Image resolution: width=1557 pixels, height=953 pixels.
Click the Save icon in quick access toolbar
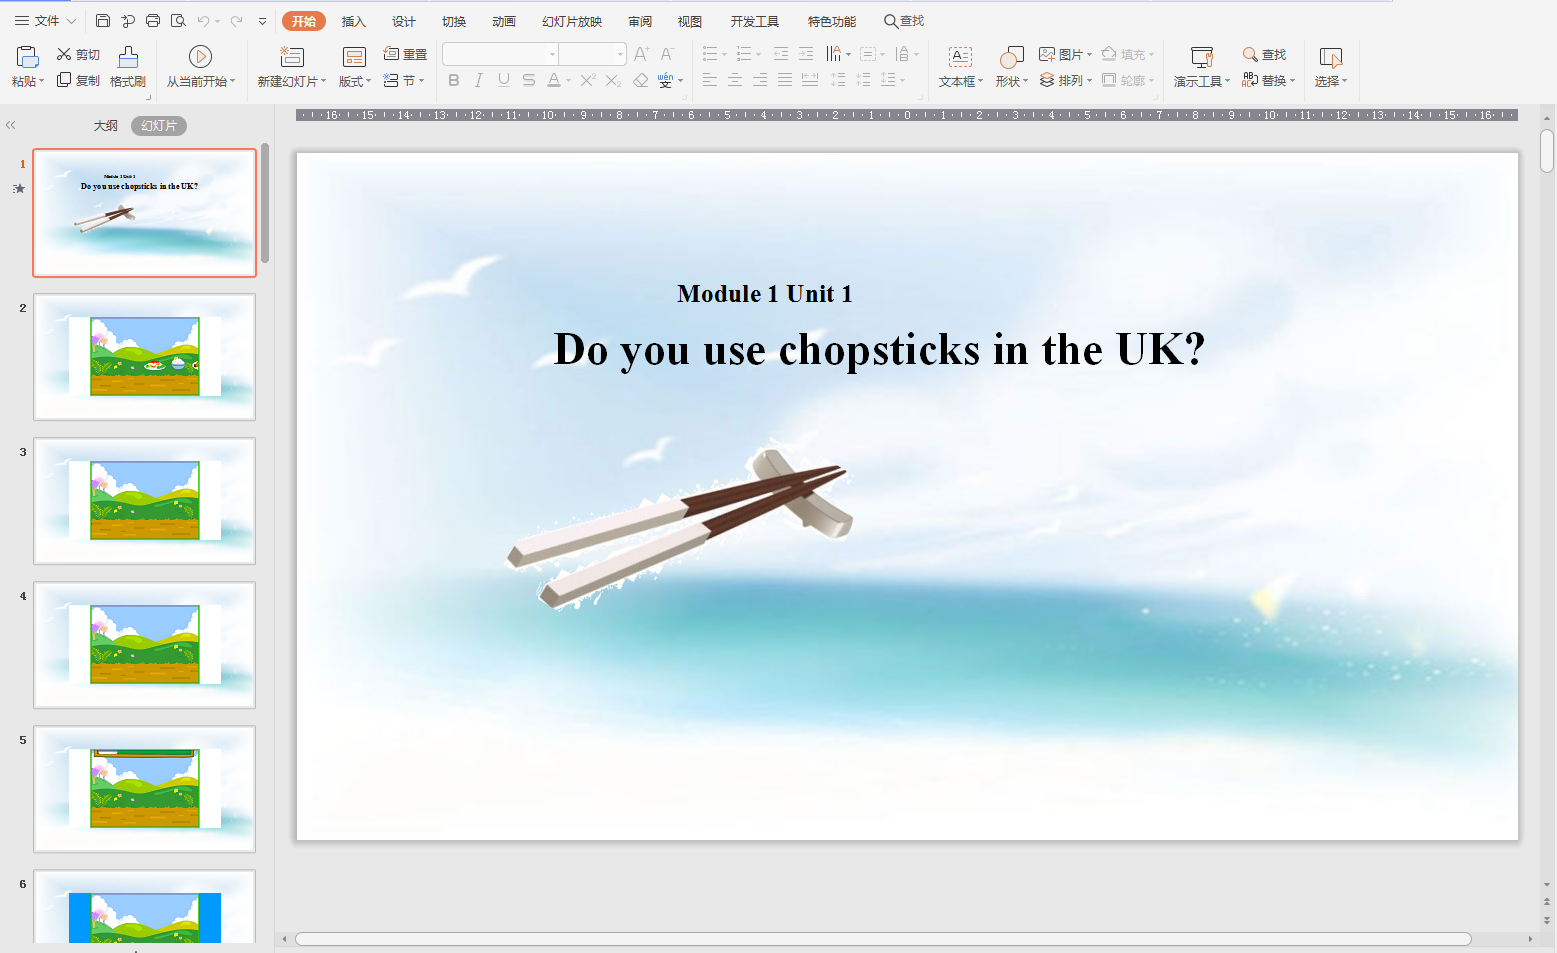click(x=103, y=21)
